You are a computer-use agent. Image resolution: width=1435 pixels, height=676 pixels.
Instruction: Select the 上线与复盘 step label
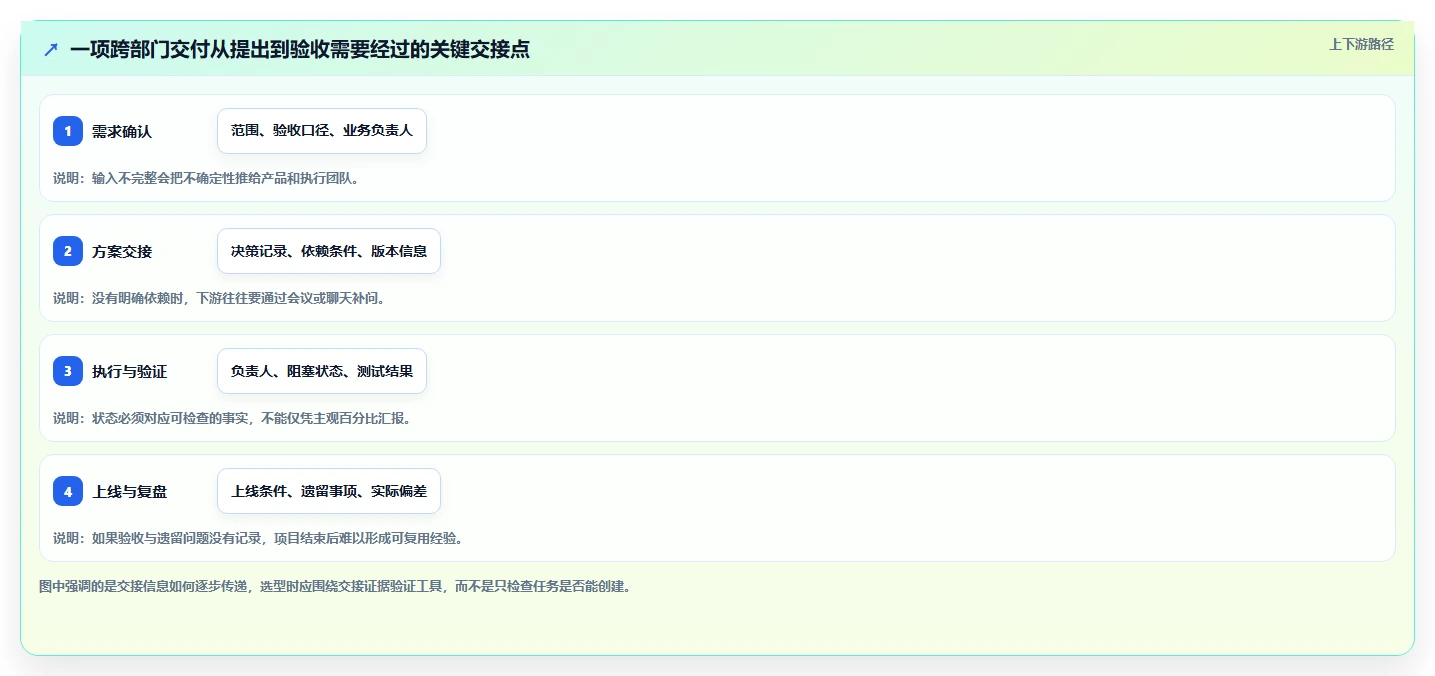pyautogui.click(x=129, y=491)
